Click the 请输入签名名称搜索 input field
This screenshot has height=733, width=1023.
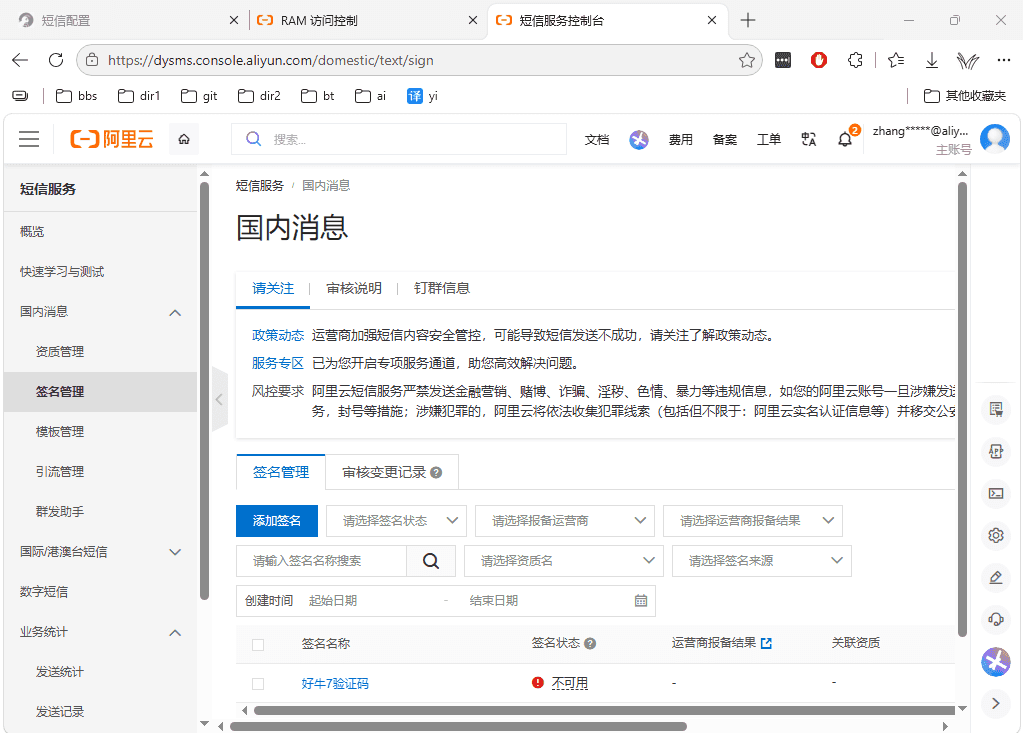coord(322,561)
